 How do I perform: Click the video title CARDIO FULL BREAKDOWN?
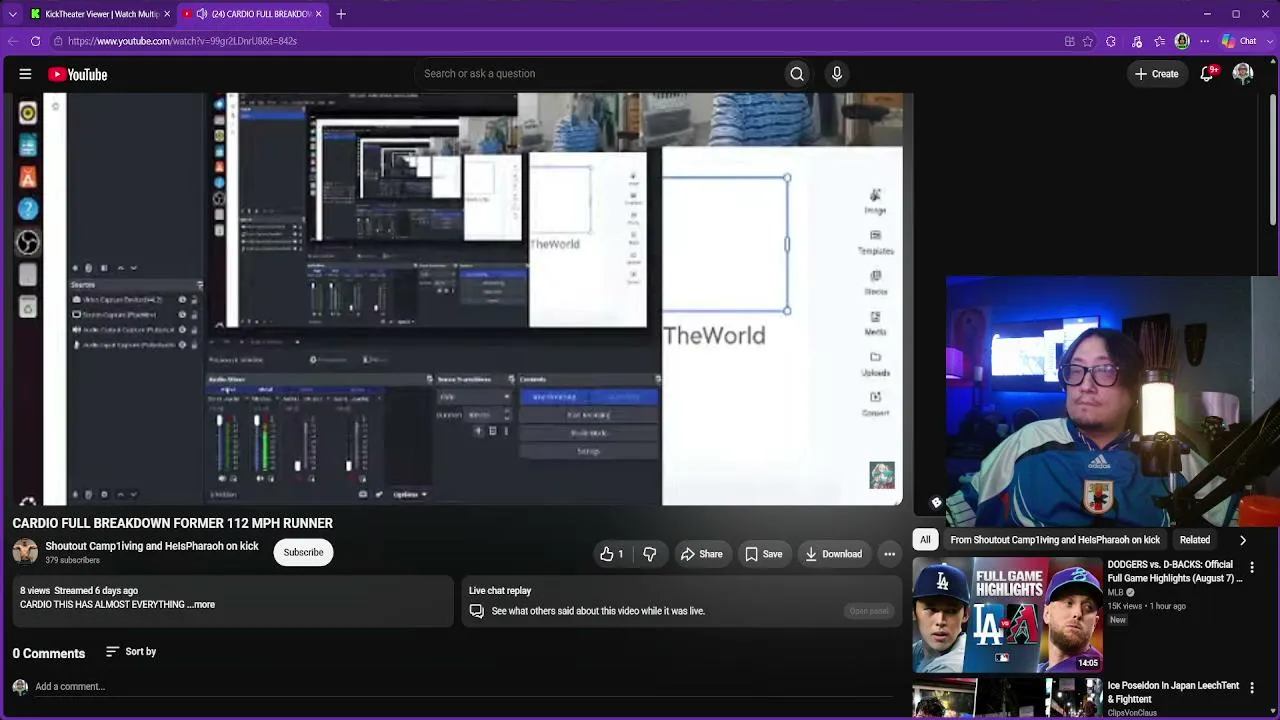click(x=172, y=523)
